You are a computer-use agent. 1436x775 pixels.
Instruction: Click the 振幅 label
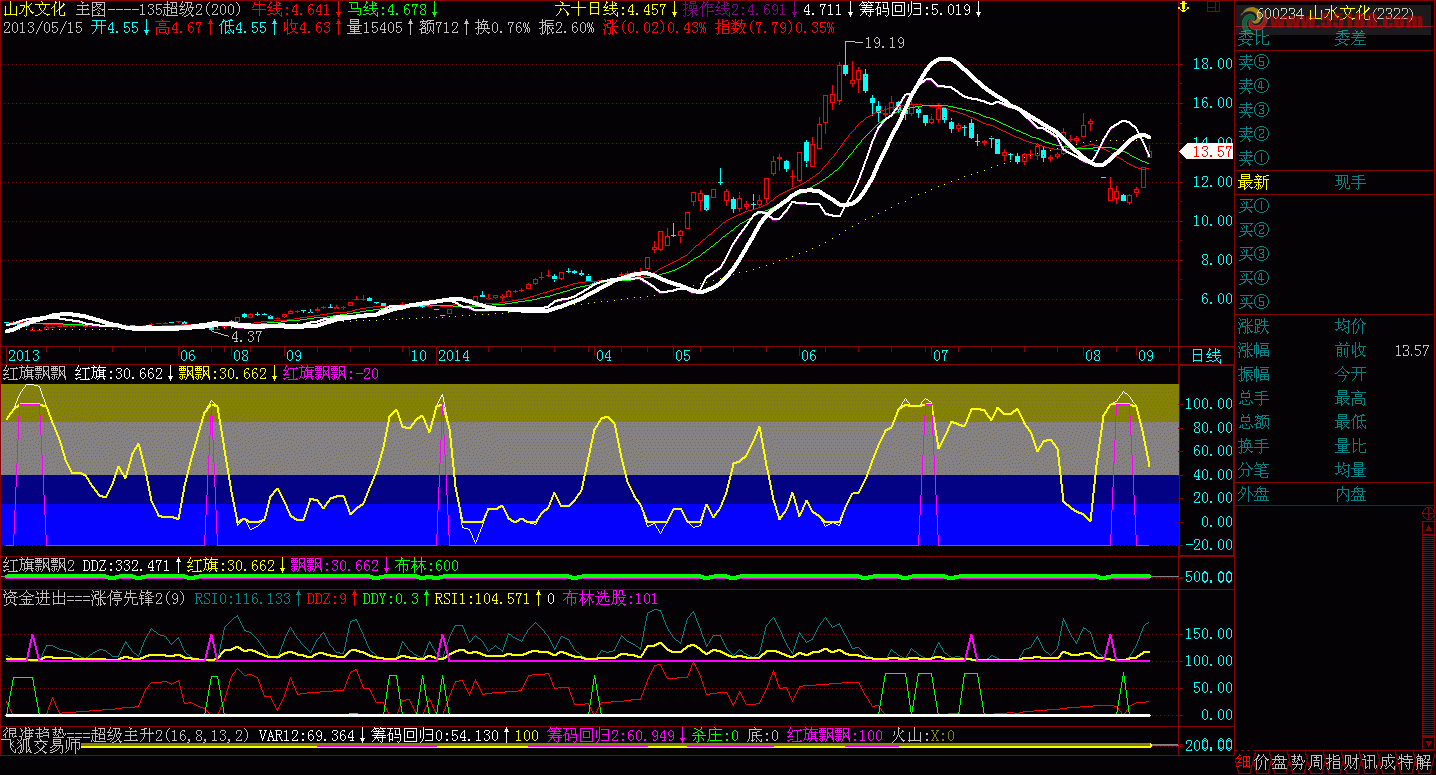[x=1254, y=374]
